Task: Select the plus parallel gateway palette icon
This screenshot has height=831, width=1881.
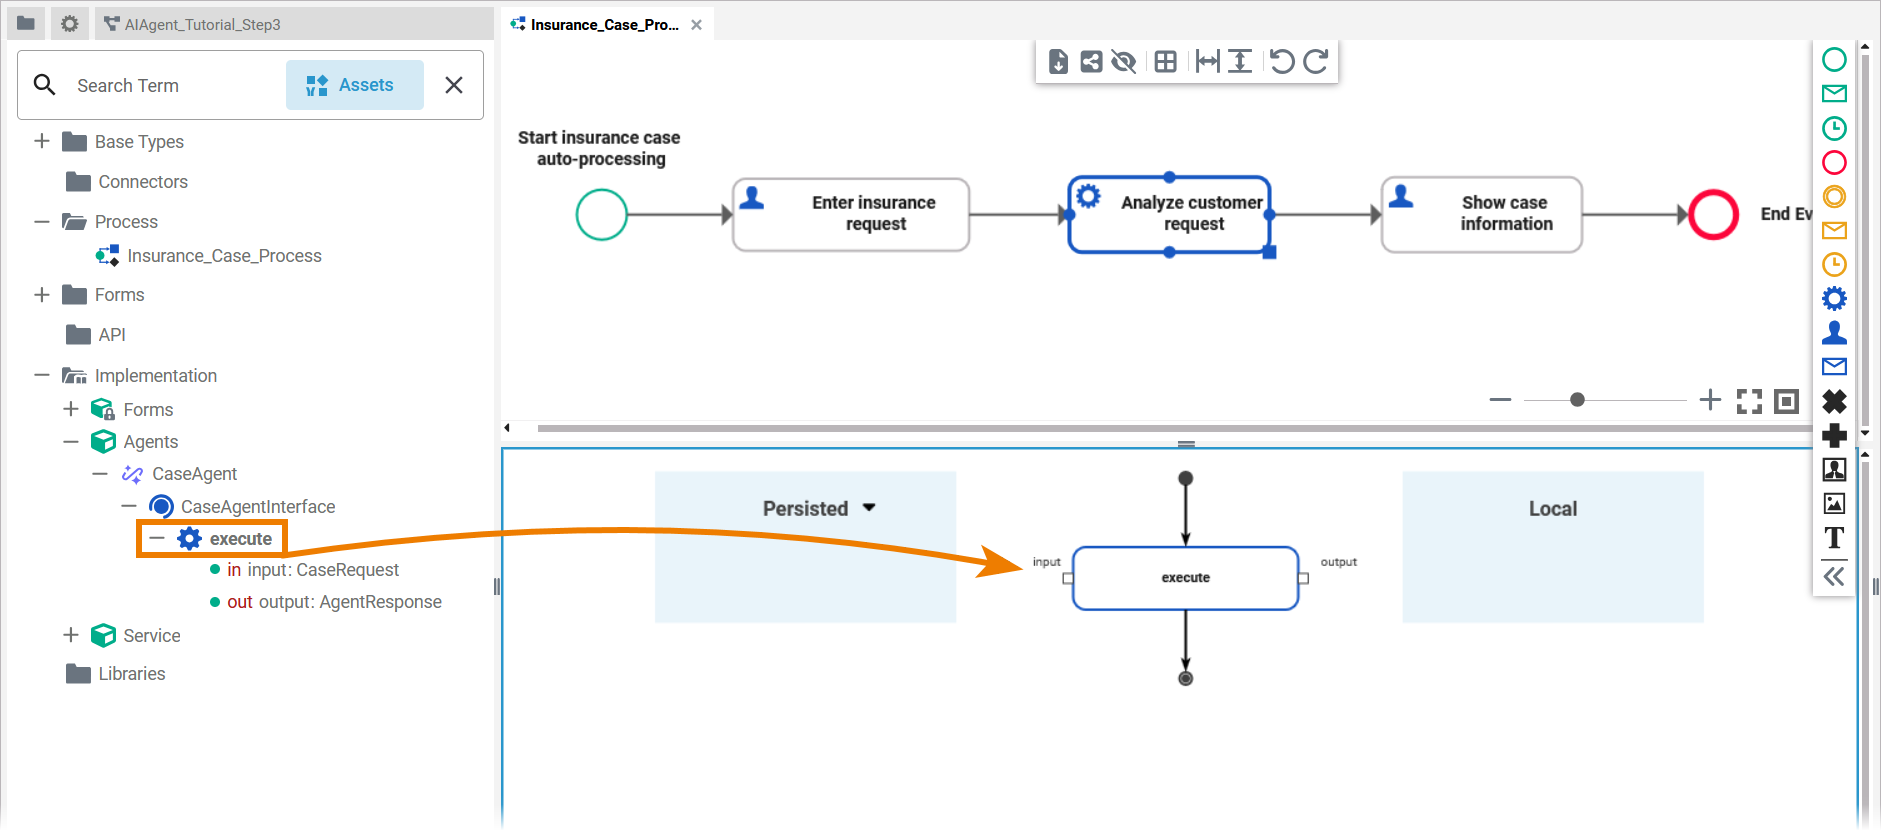Action: tap(1834, 435)
